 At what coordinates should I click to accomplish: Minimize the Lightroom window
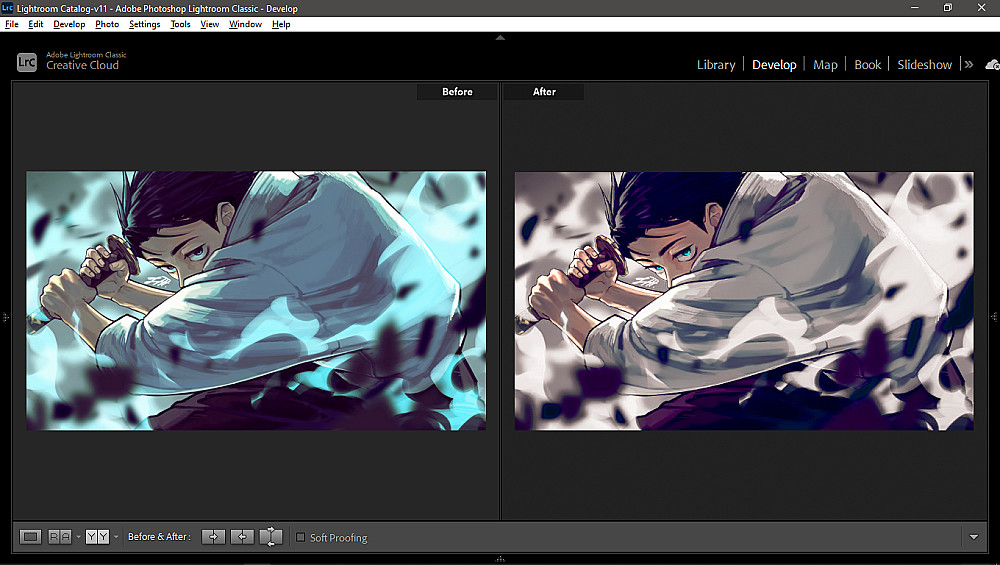915,8
